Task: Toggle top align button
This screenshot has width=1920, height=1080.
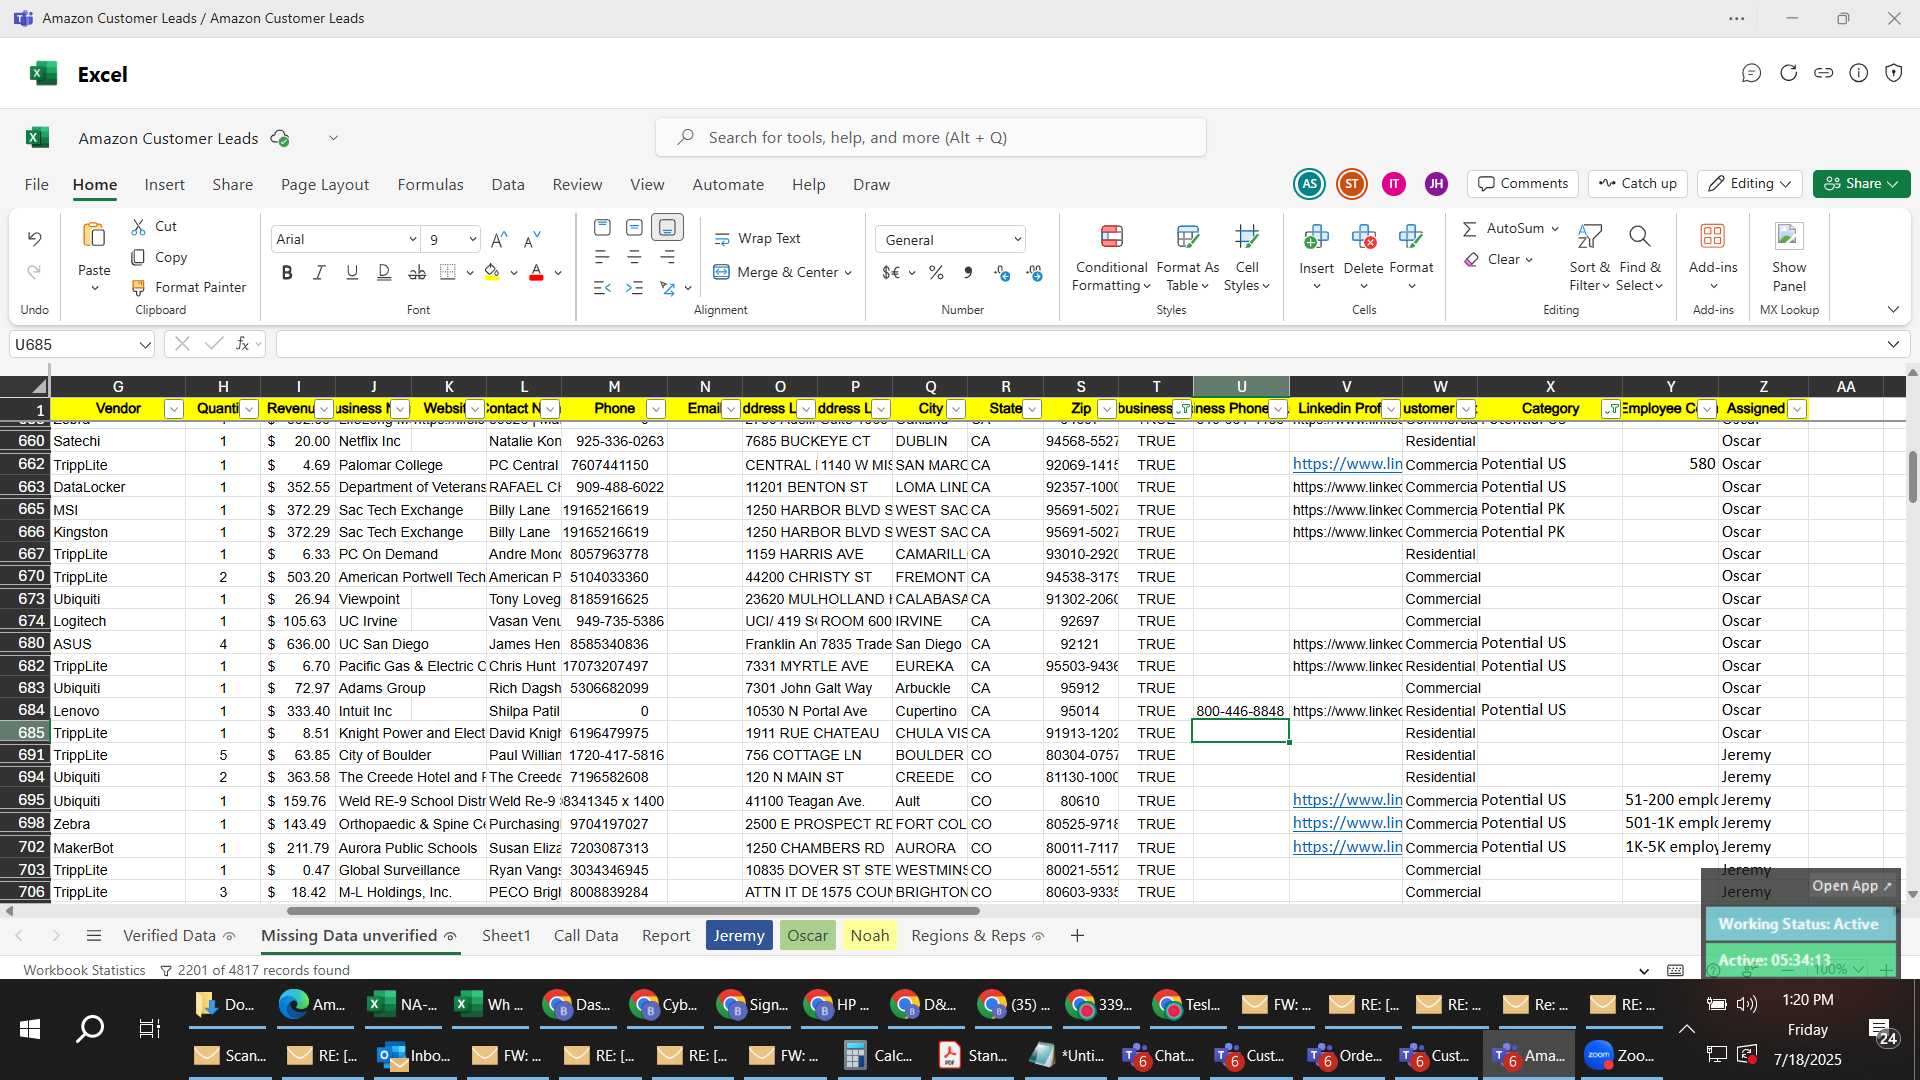Action: click(x=602, y=228)
